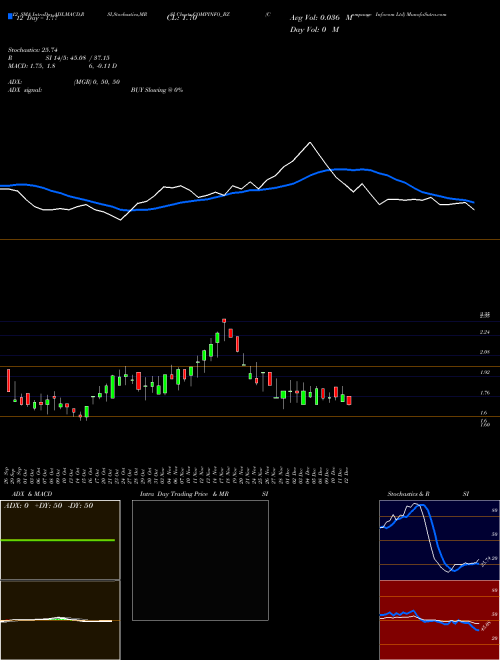Click the first red candlestick at far left
Viewport: 500px width, 660px height.
tap(8, 381)
